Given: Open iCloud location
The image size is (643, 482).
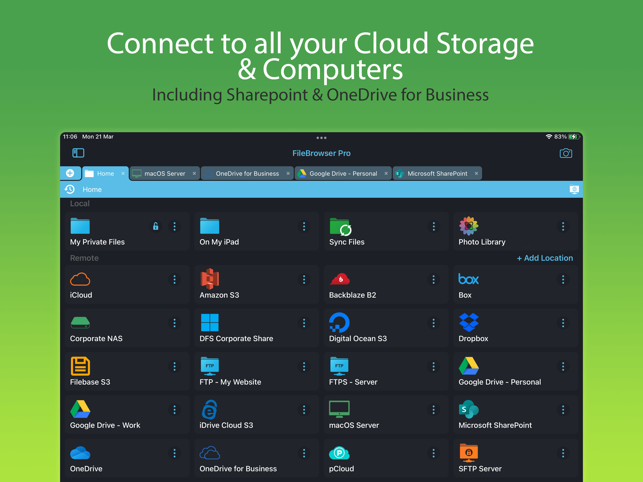Looking at the screenshot, I should click(x=127, y=284).
